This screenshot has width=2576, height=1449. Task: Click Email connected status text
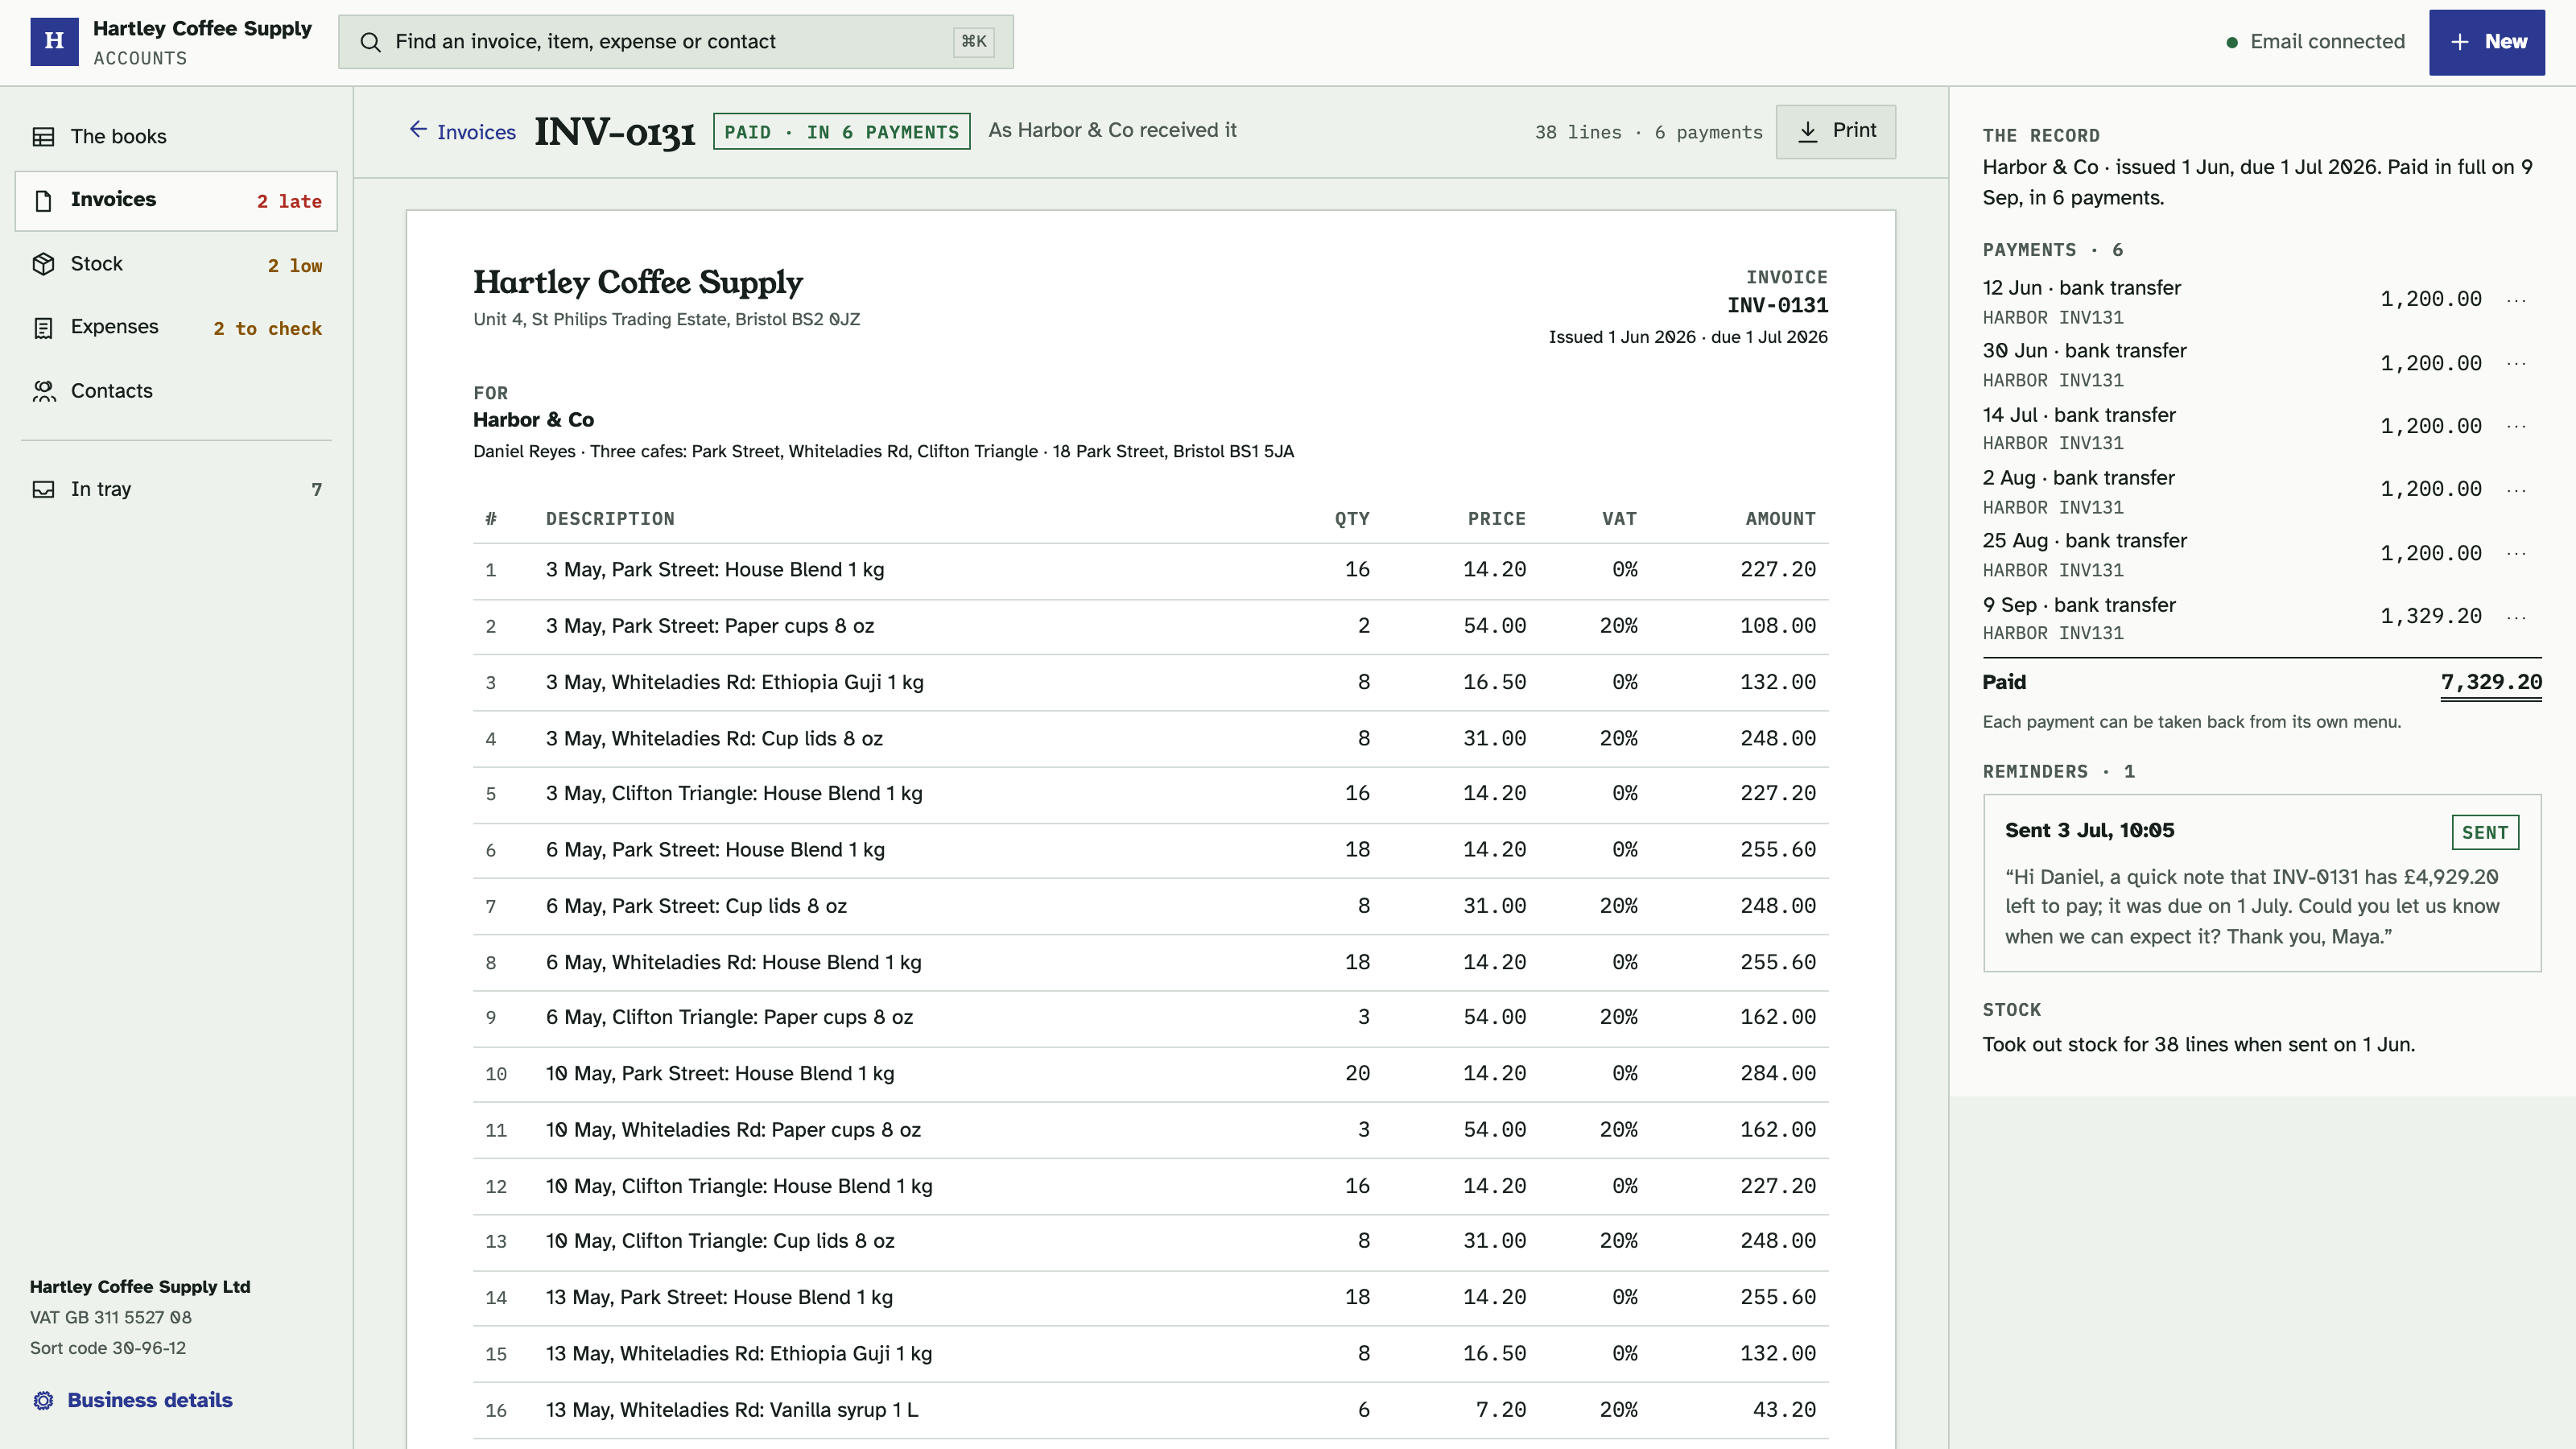pyautogui.click(x=2327, y=42)
